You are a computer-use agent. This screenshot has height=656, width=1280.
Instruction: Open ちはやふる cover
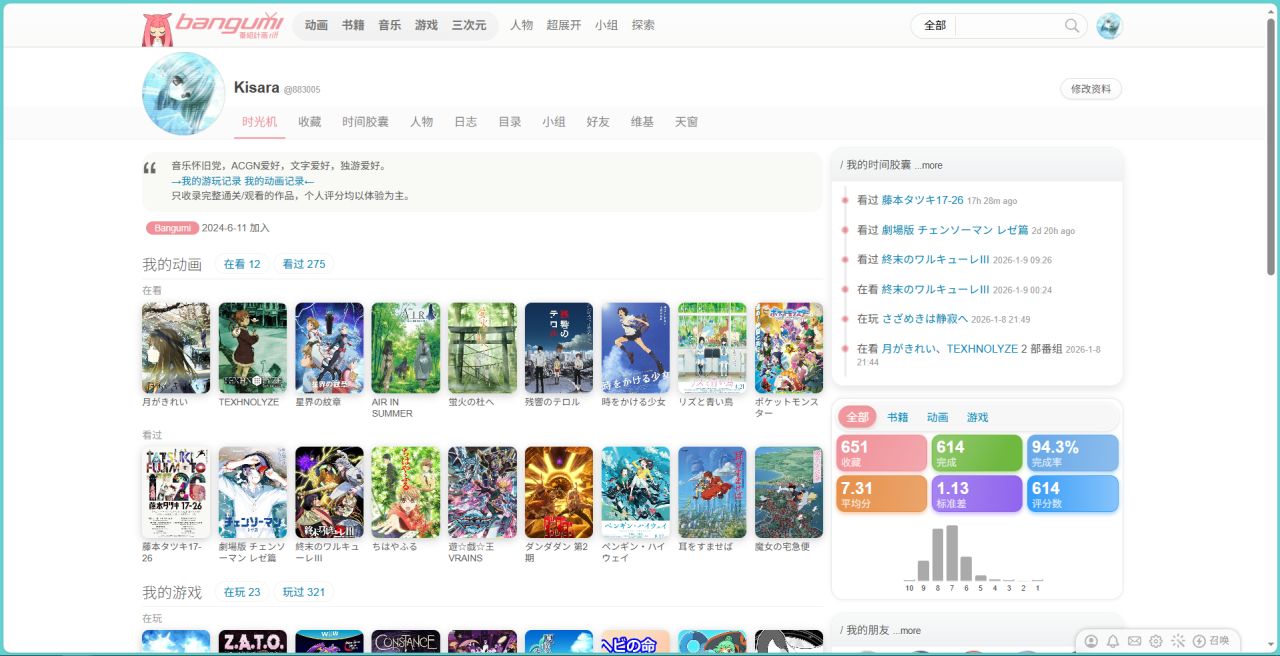tap(406, 493)
